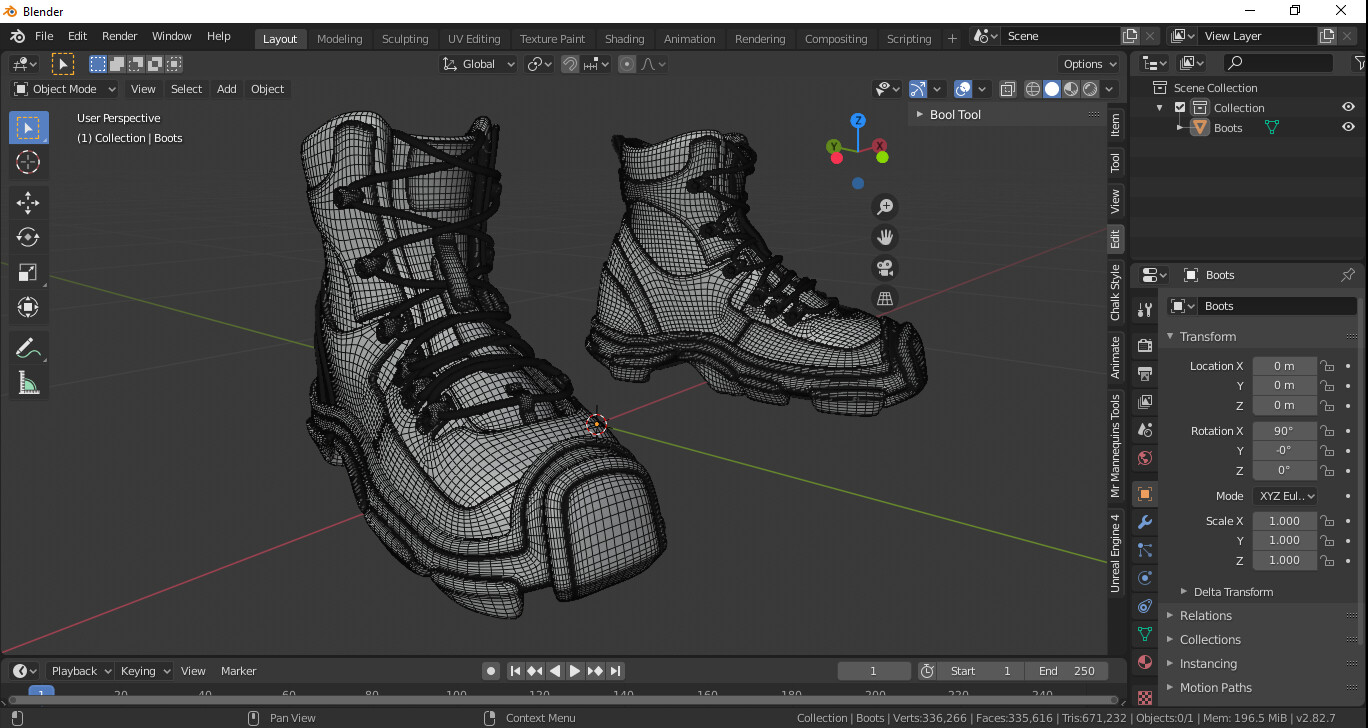Toggle X-Ray shading mode
The width and height of the screenshot is (1368, 728).
[x=1008, y=88]
